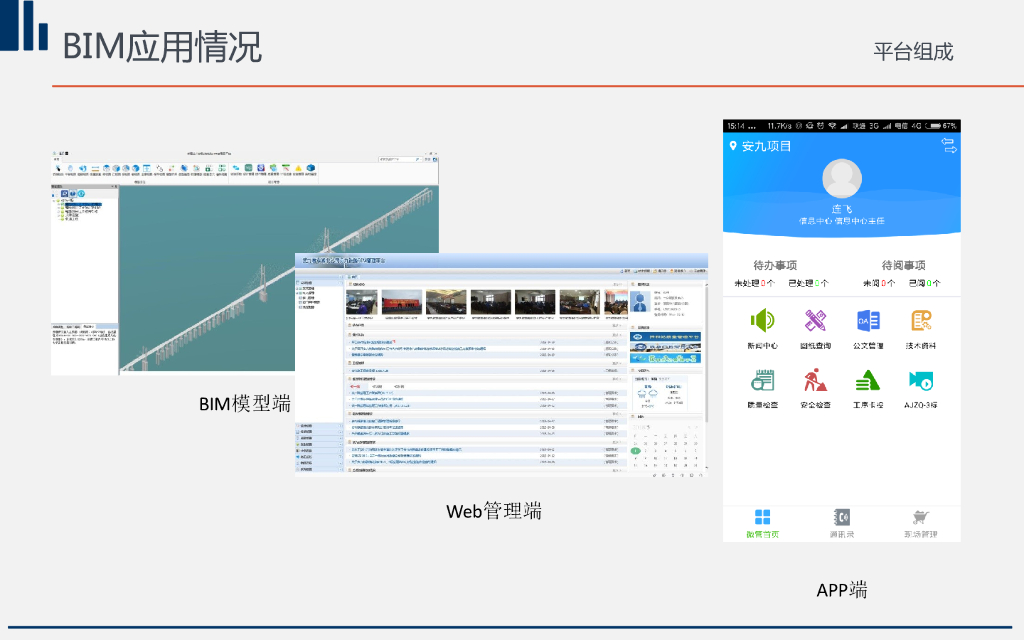This screenshot has height=640, width=1024.
Task: Switch to the 现场管理 cart tab
Action: tap(921, 524)
